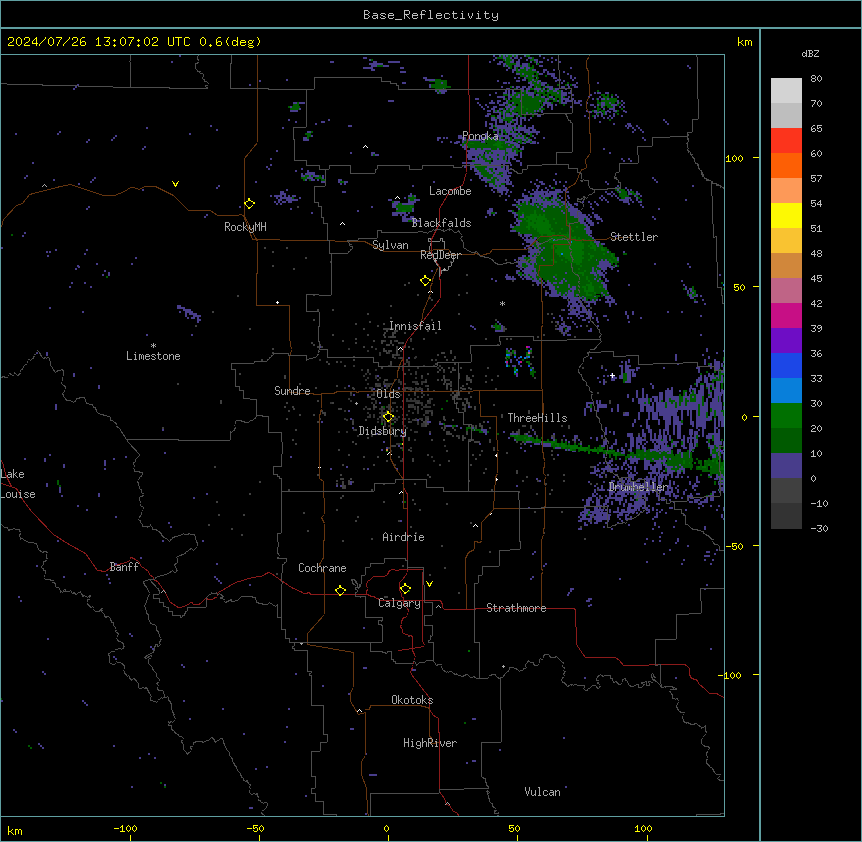862x842 pixels.
Task: Click the dBZ legend heading
Action: (810, 53)
